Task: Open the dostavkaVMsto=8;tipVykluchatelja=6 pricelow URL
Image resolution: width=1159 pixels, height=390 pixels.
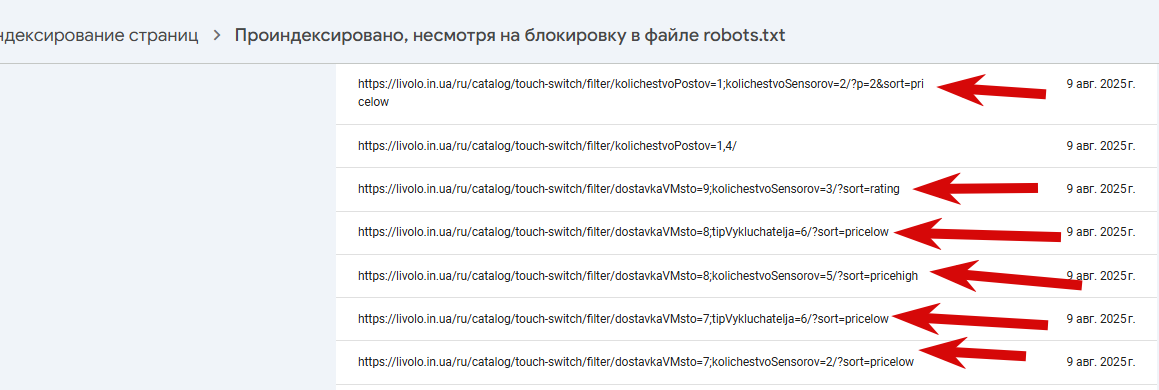Action: [x=623, y=232]
